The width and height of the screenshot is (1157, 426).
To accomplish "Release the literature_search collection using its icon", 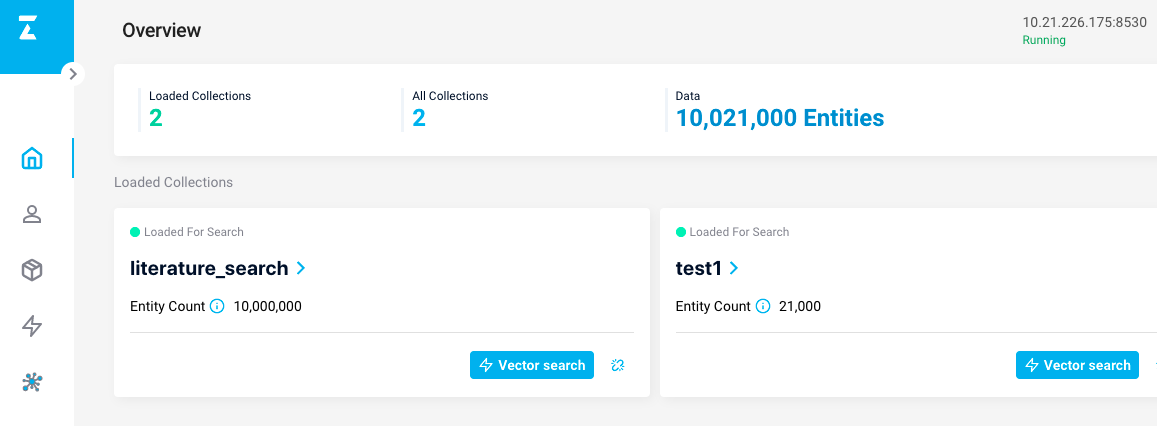I will 618,365.
